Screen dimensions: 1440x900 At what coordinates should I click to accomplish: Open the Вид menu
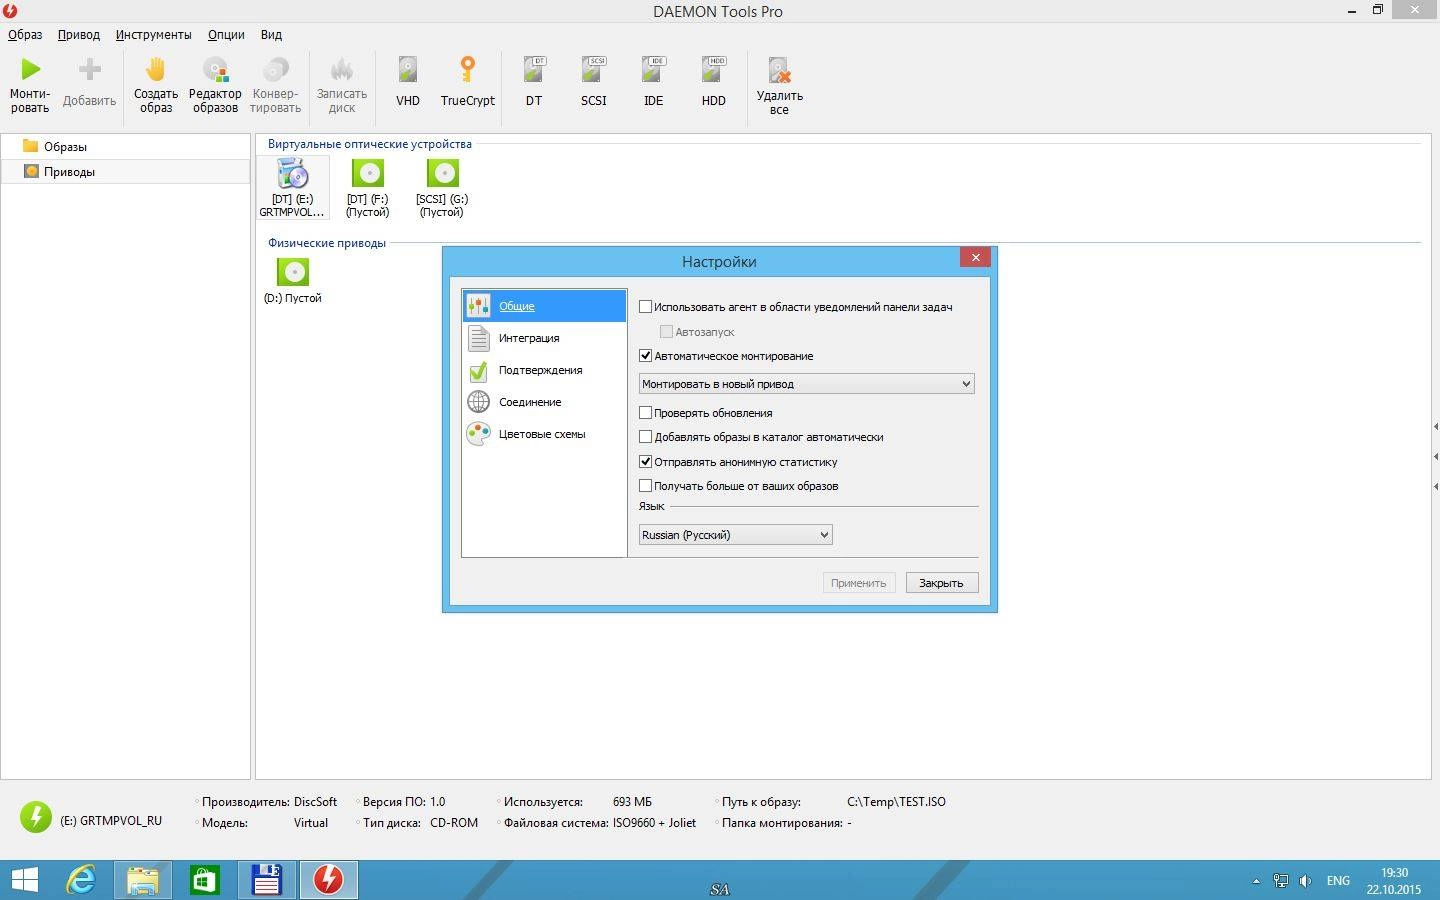click(x=271, y=34)
